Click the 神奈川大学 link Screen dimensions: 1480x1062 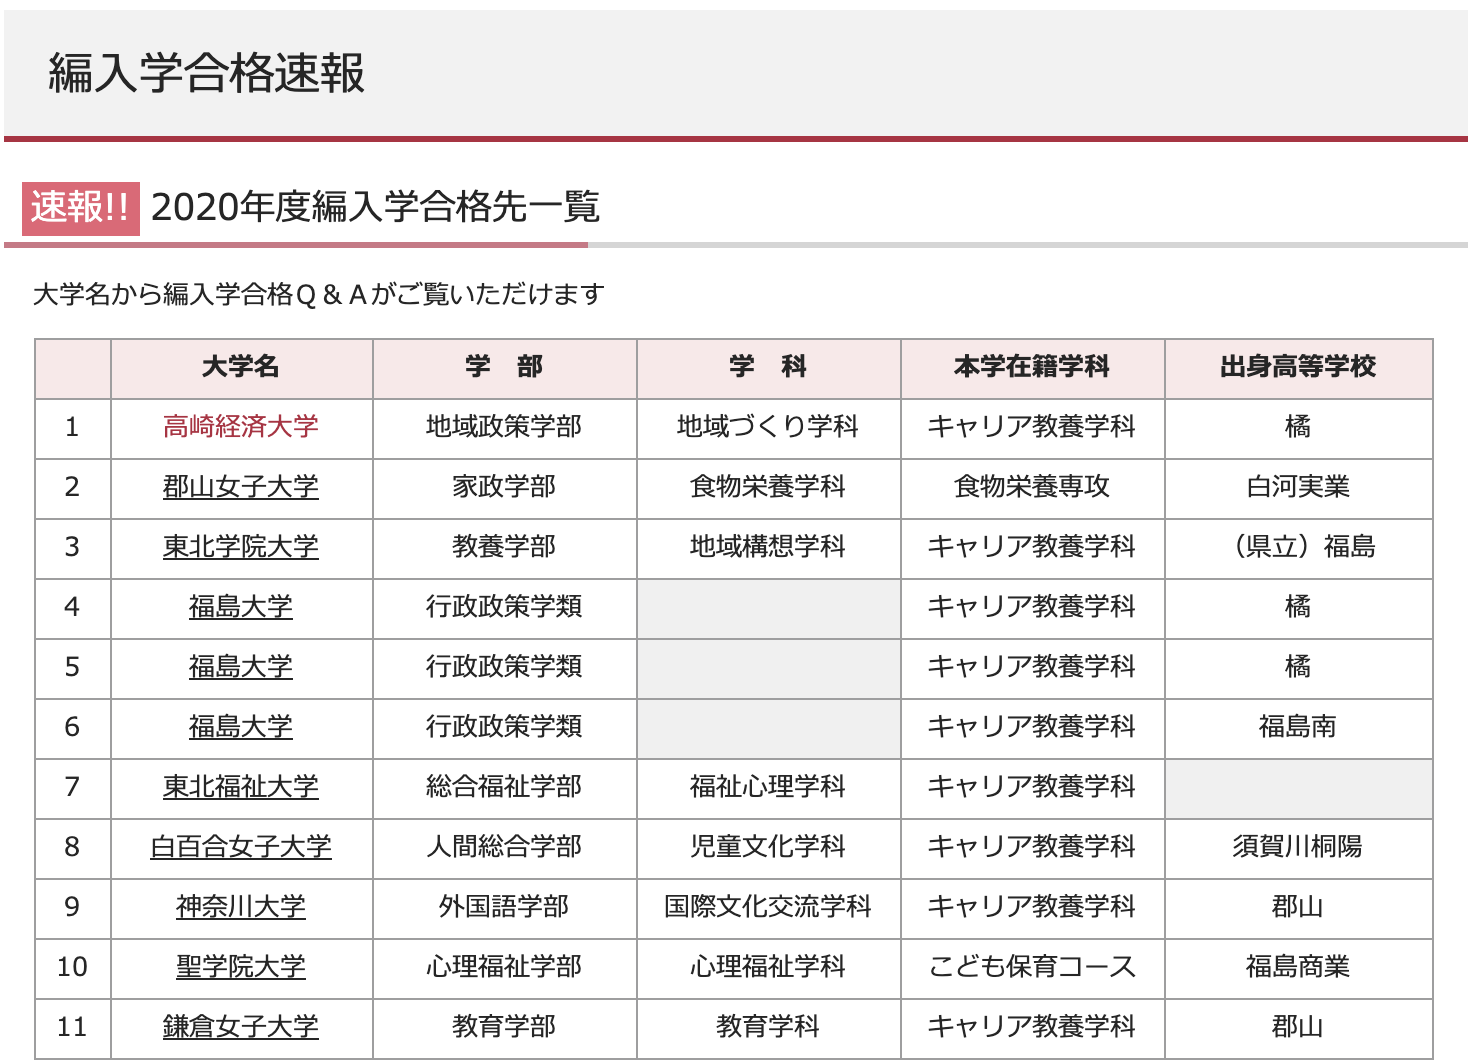click(241, 907)
